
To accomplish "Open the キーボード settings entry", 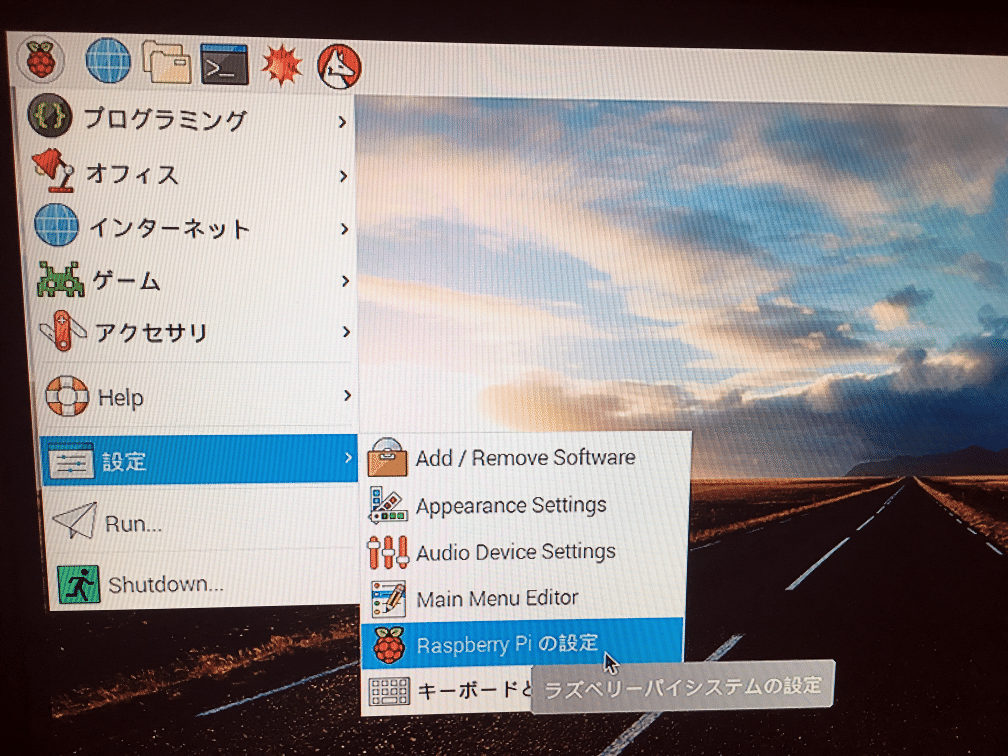I will (x=448, y=692).
